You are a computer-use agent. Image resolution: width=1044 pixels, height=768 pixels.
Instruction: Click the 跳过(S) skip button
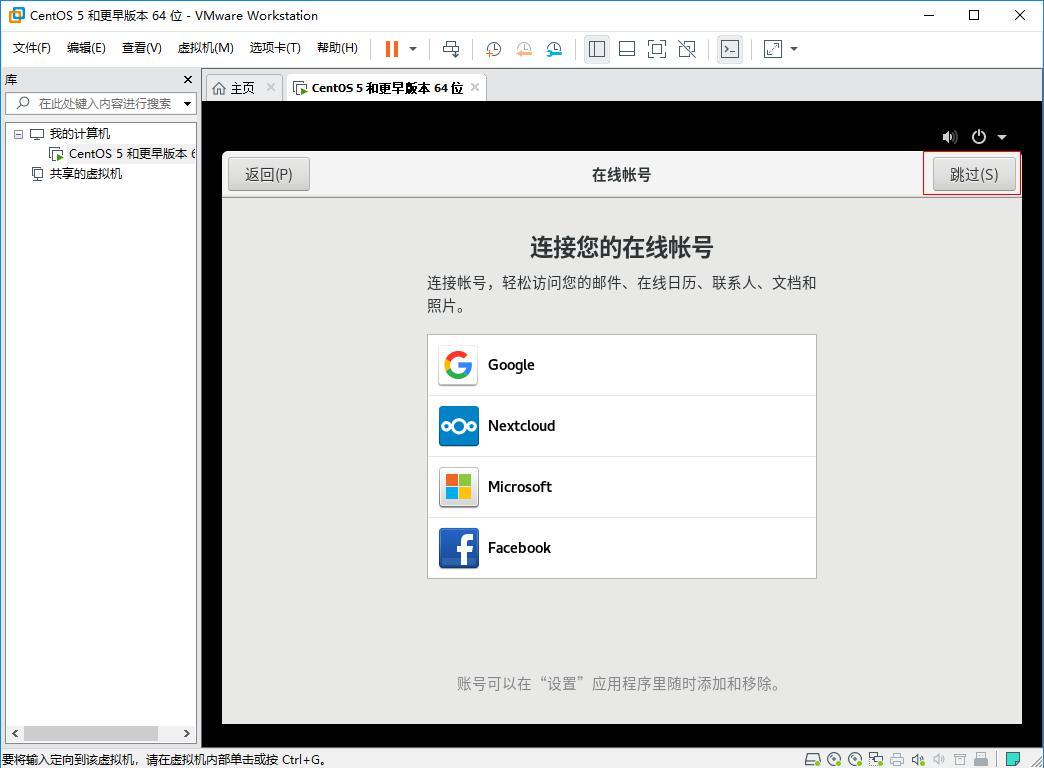[972, 173]
